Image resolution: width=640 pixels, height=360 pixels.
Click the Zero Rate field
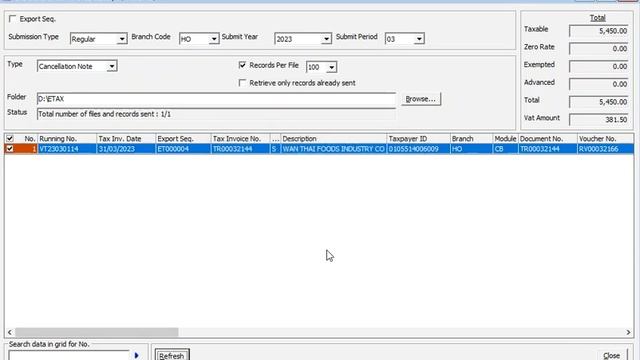pos(599,49)
